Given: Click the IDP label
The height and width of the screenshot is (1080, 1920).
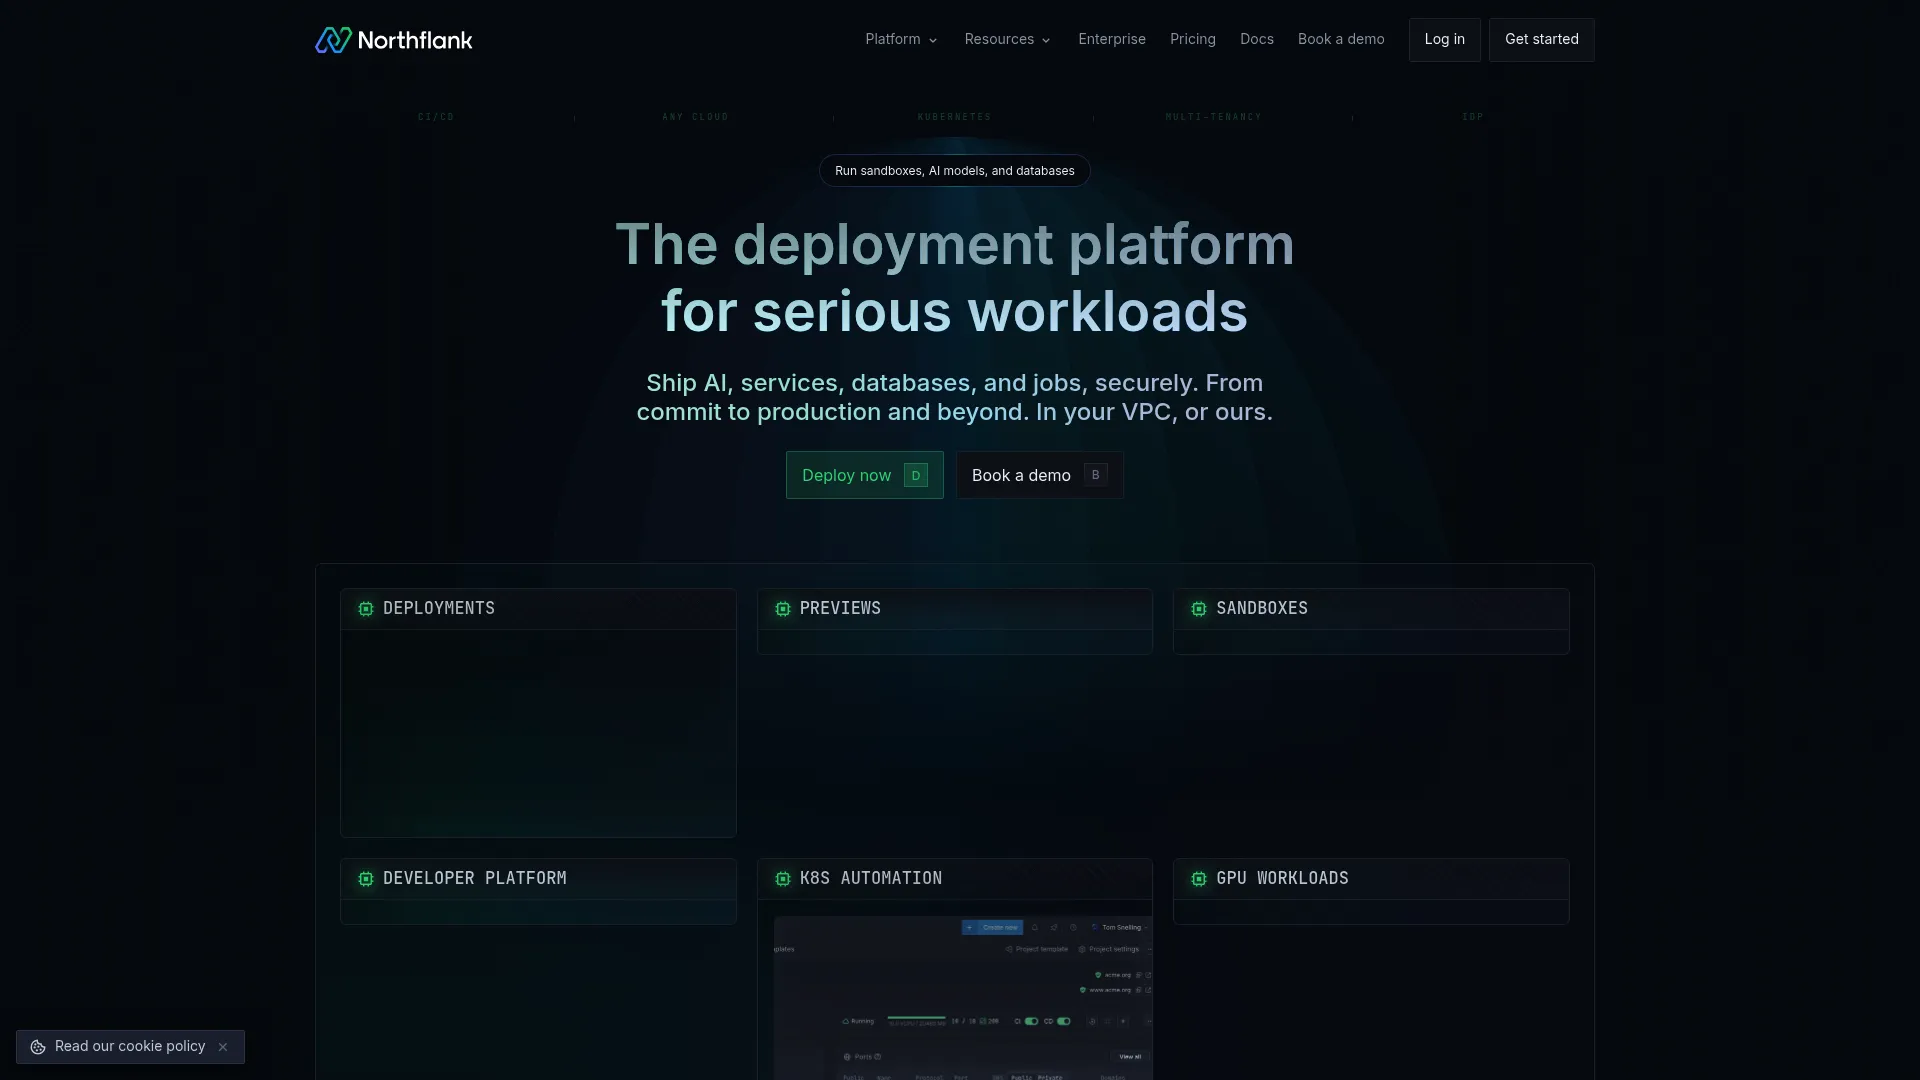Looking at the screenshot, I should coord(1473,117).
